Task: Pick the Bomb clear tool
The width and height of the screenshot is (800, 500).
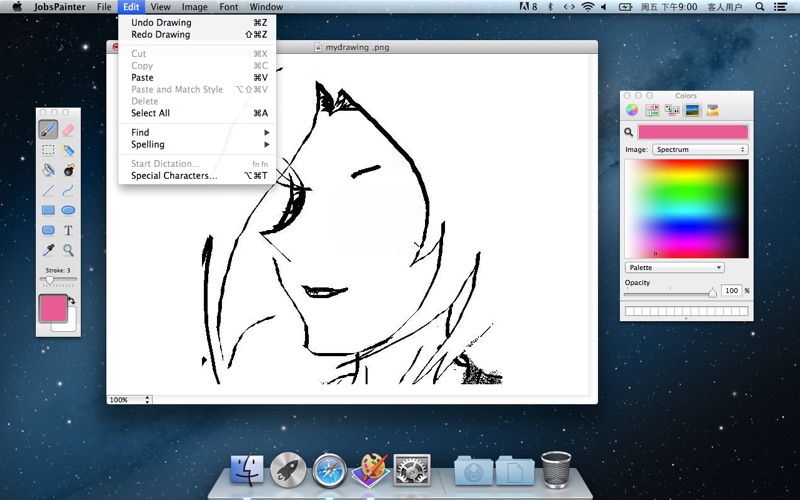Action: click(x=68, y=171)
